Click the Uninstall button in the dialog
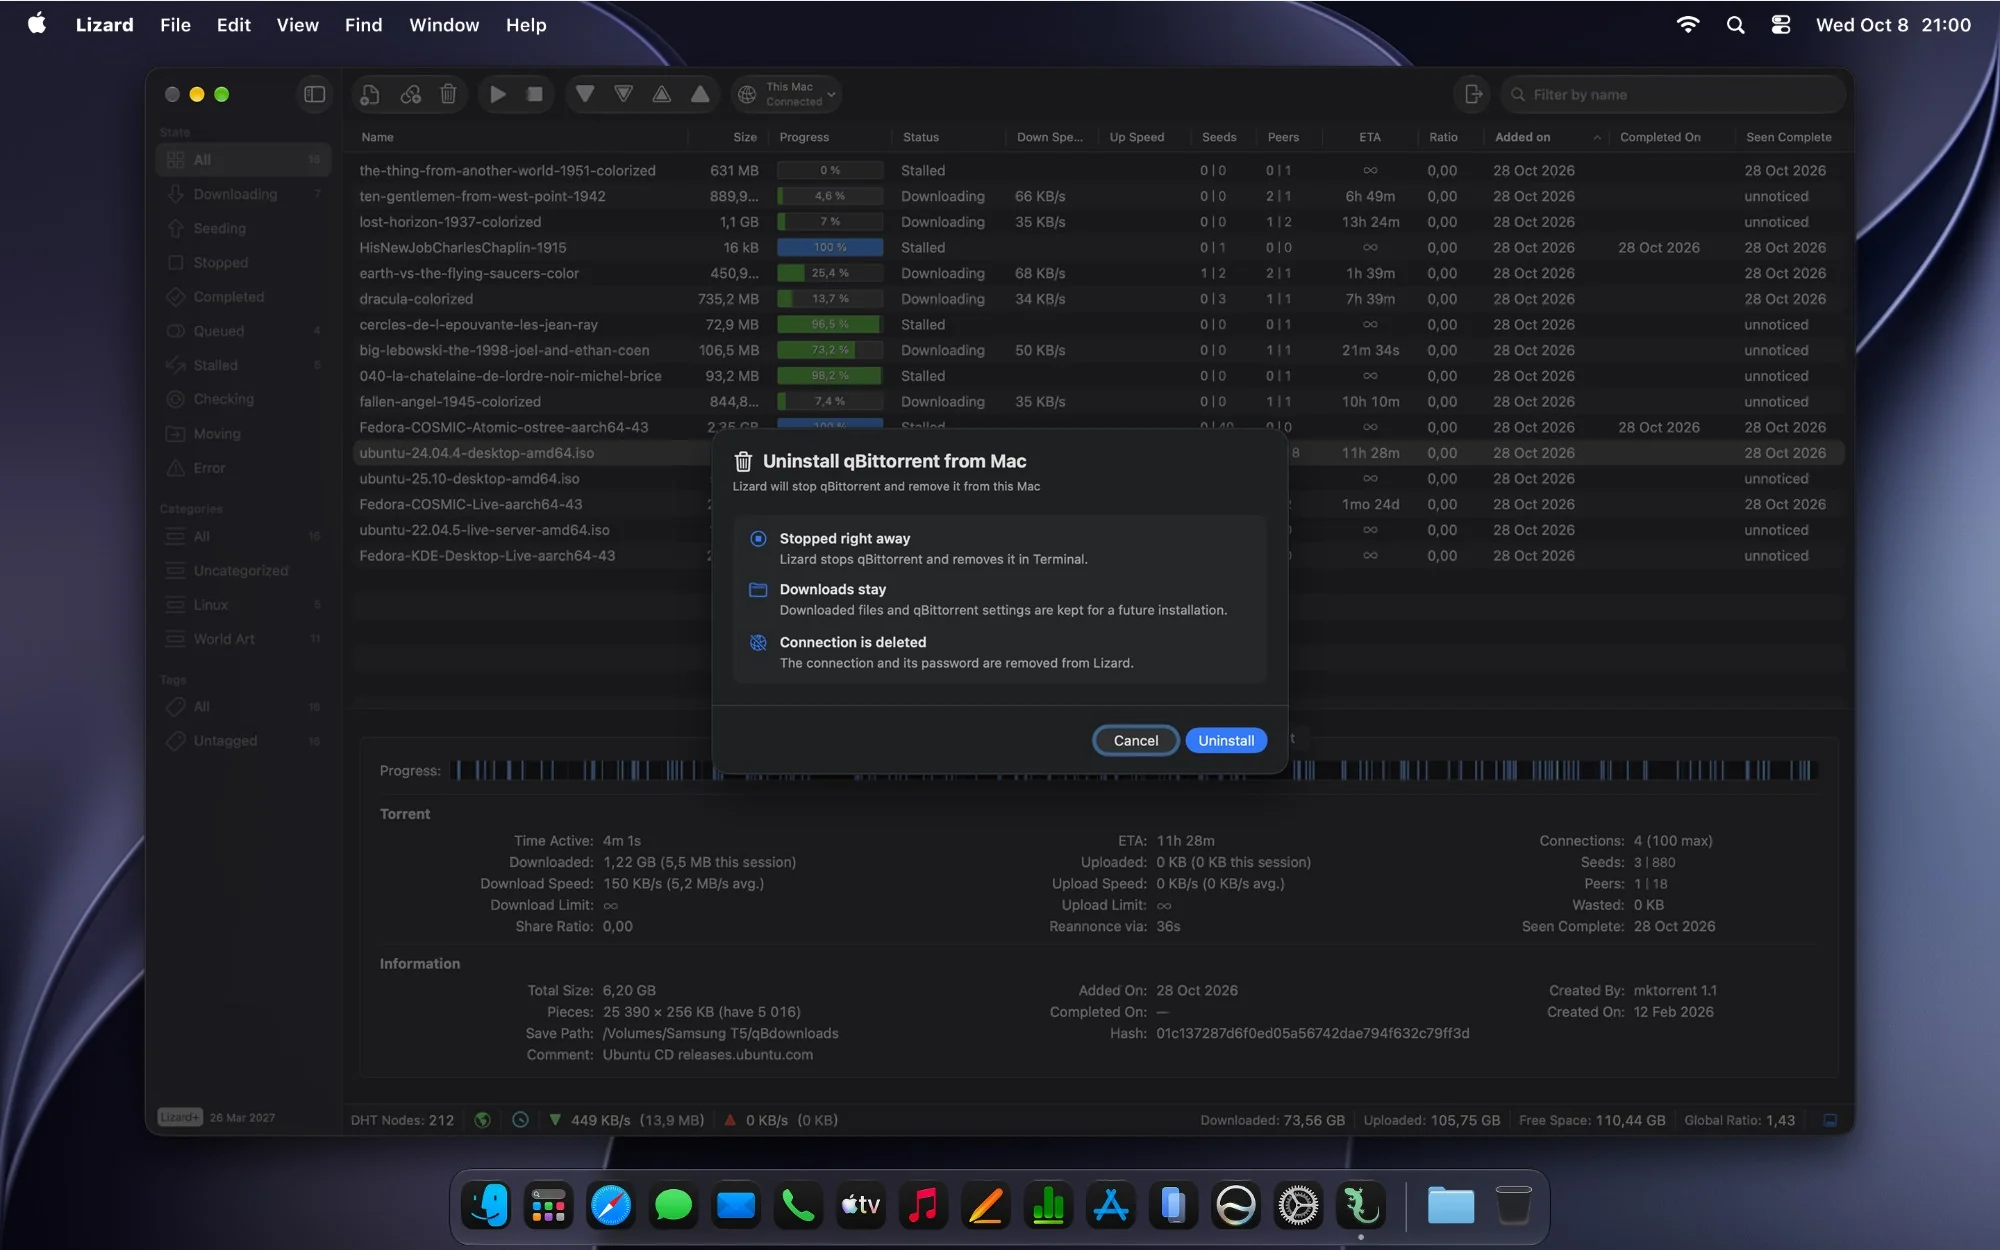Image resolution: width=2000 pixels, height=1250 pixels. point(1226,740)
